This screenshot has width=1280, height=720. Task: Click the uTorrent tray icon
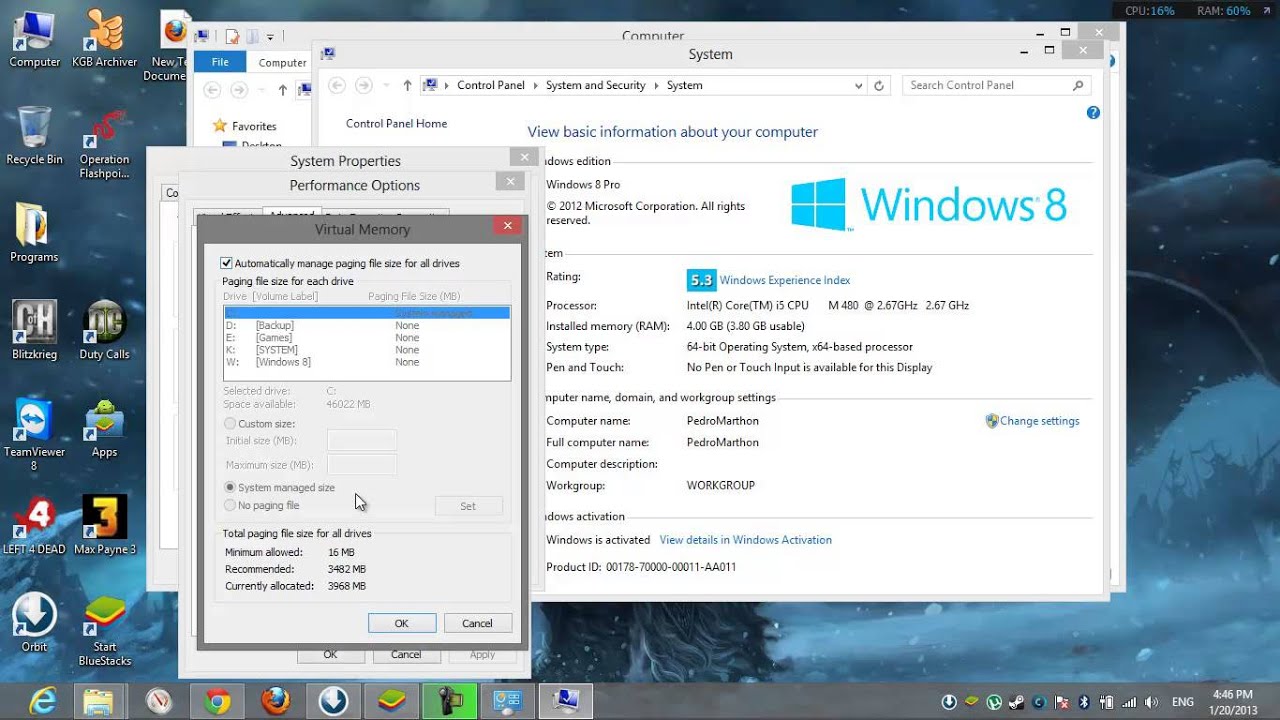pyautogui.click(x=995, y=702)
